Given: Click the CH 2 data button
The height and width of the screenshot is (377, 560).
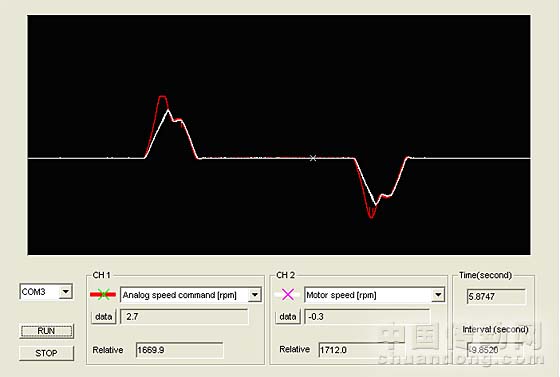Looking at the screenshot, I should click(288, 317).
